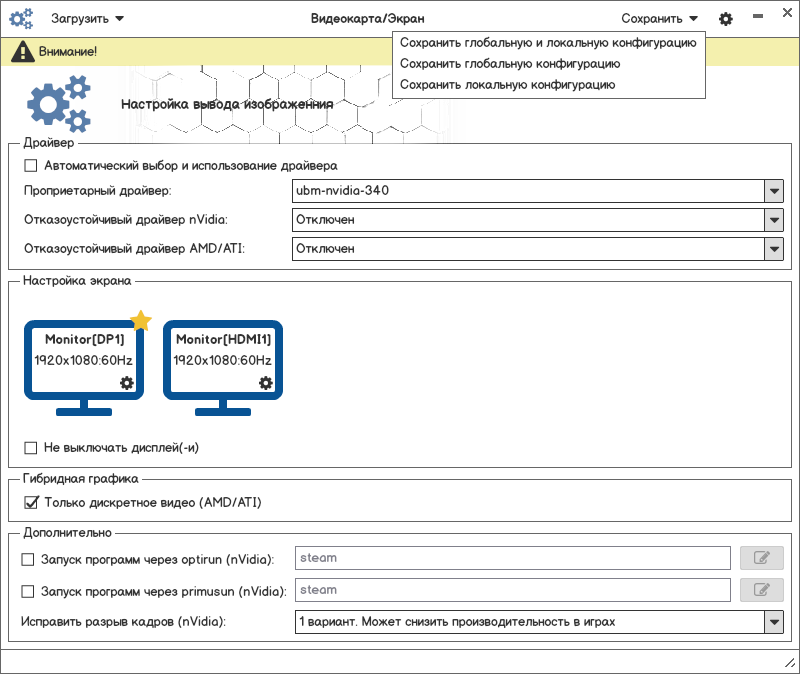
Task: Select the Monitor[HDMI1] display thumbnail
Action: [x=223, y=367]
